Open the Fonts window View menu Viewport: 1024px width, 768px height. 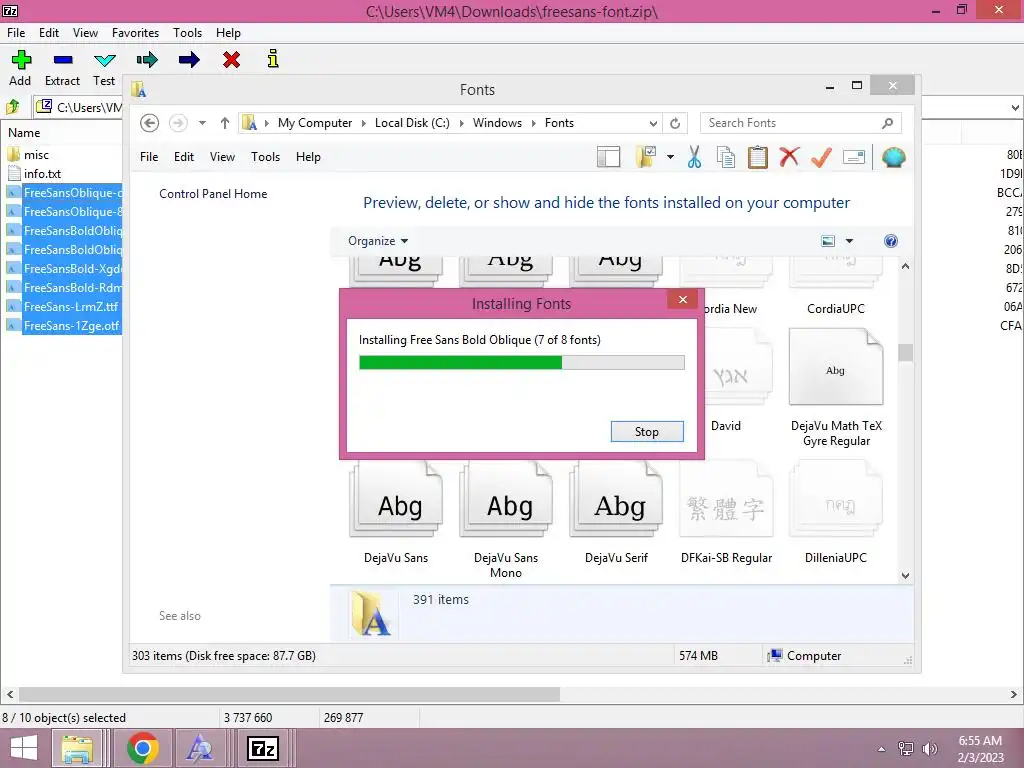tap(222, 157)
